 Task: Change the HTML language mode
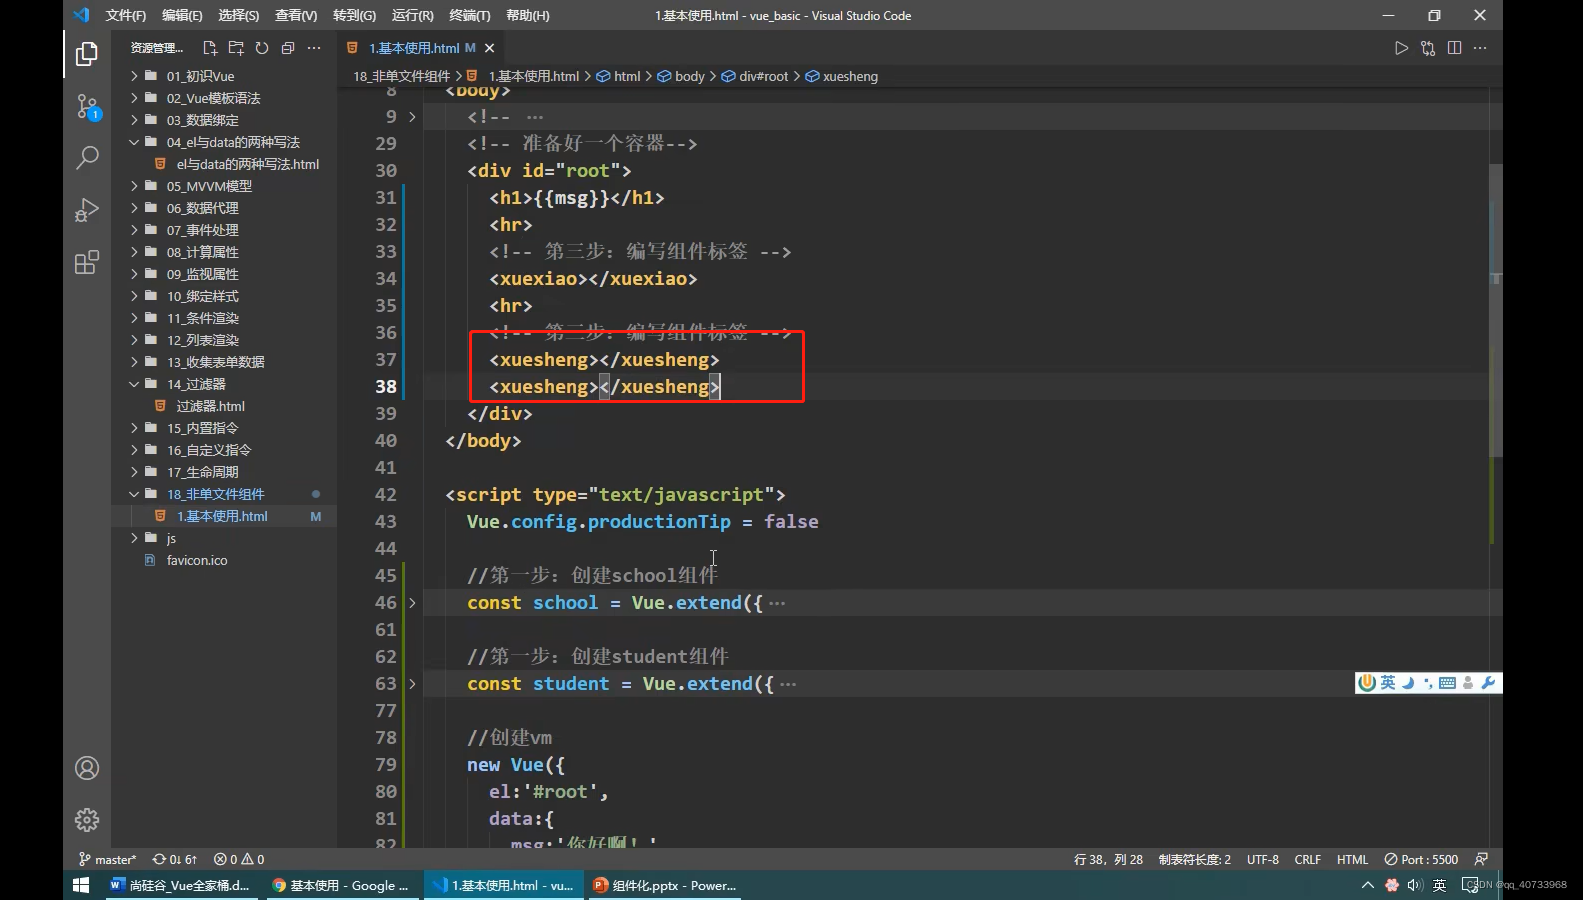[1352, 859]
